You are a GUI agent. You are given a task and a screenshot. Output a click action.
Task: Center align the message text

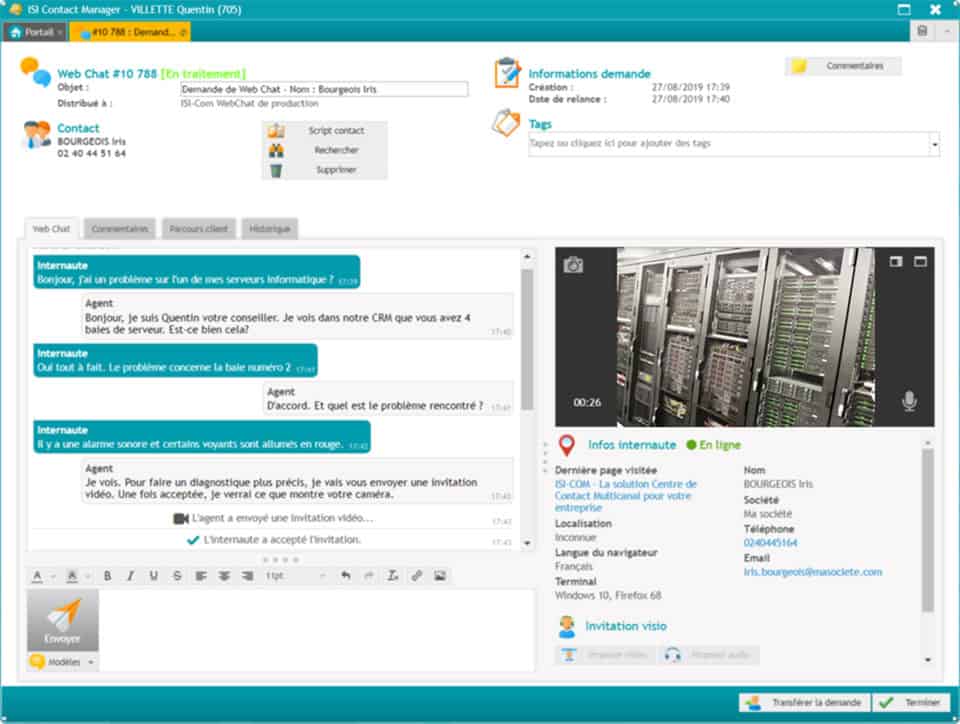click(224, 576)
